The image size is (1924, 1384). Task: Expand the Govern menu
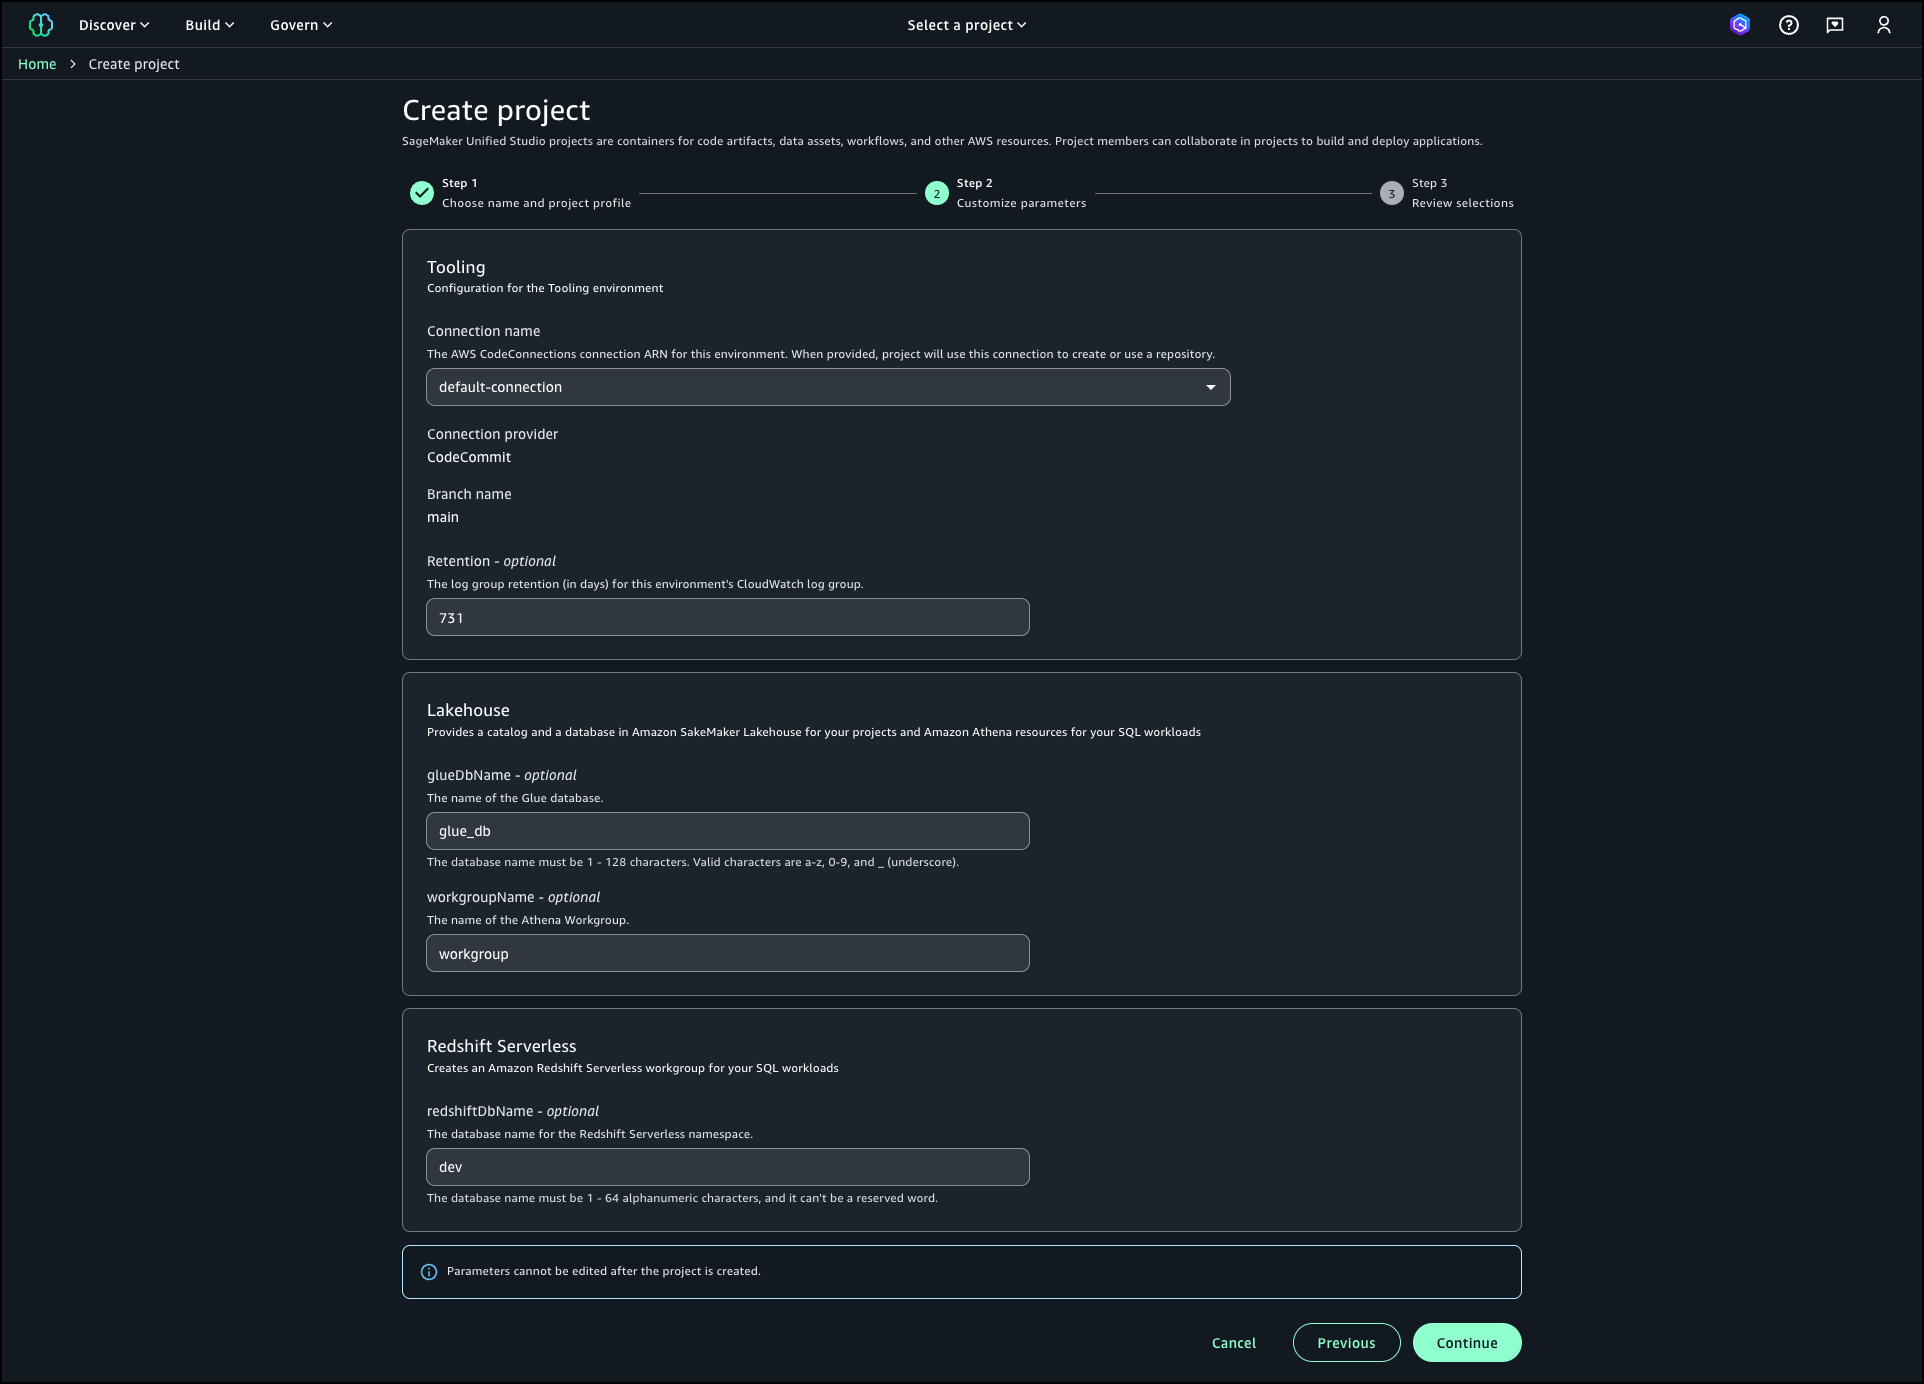coord(300,25)
